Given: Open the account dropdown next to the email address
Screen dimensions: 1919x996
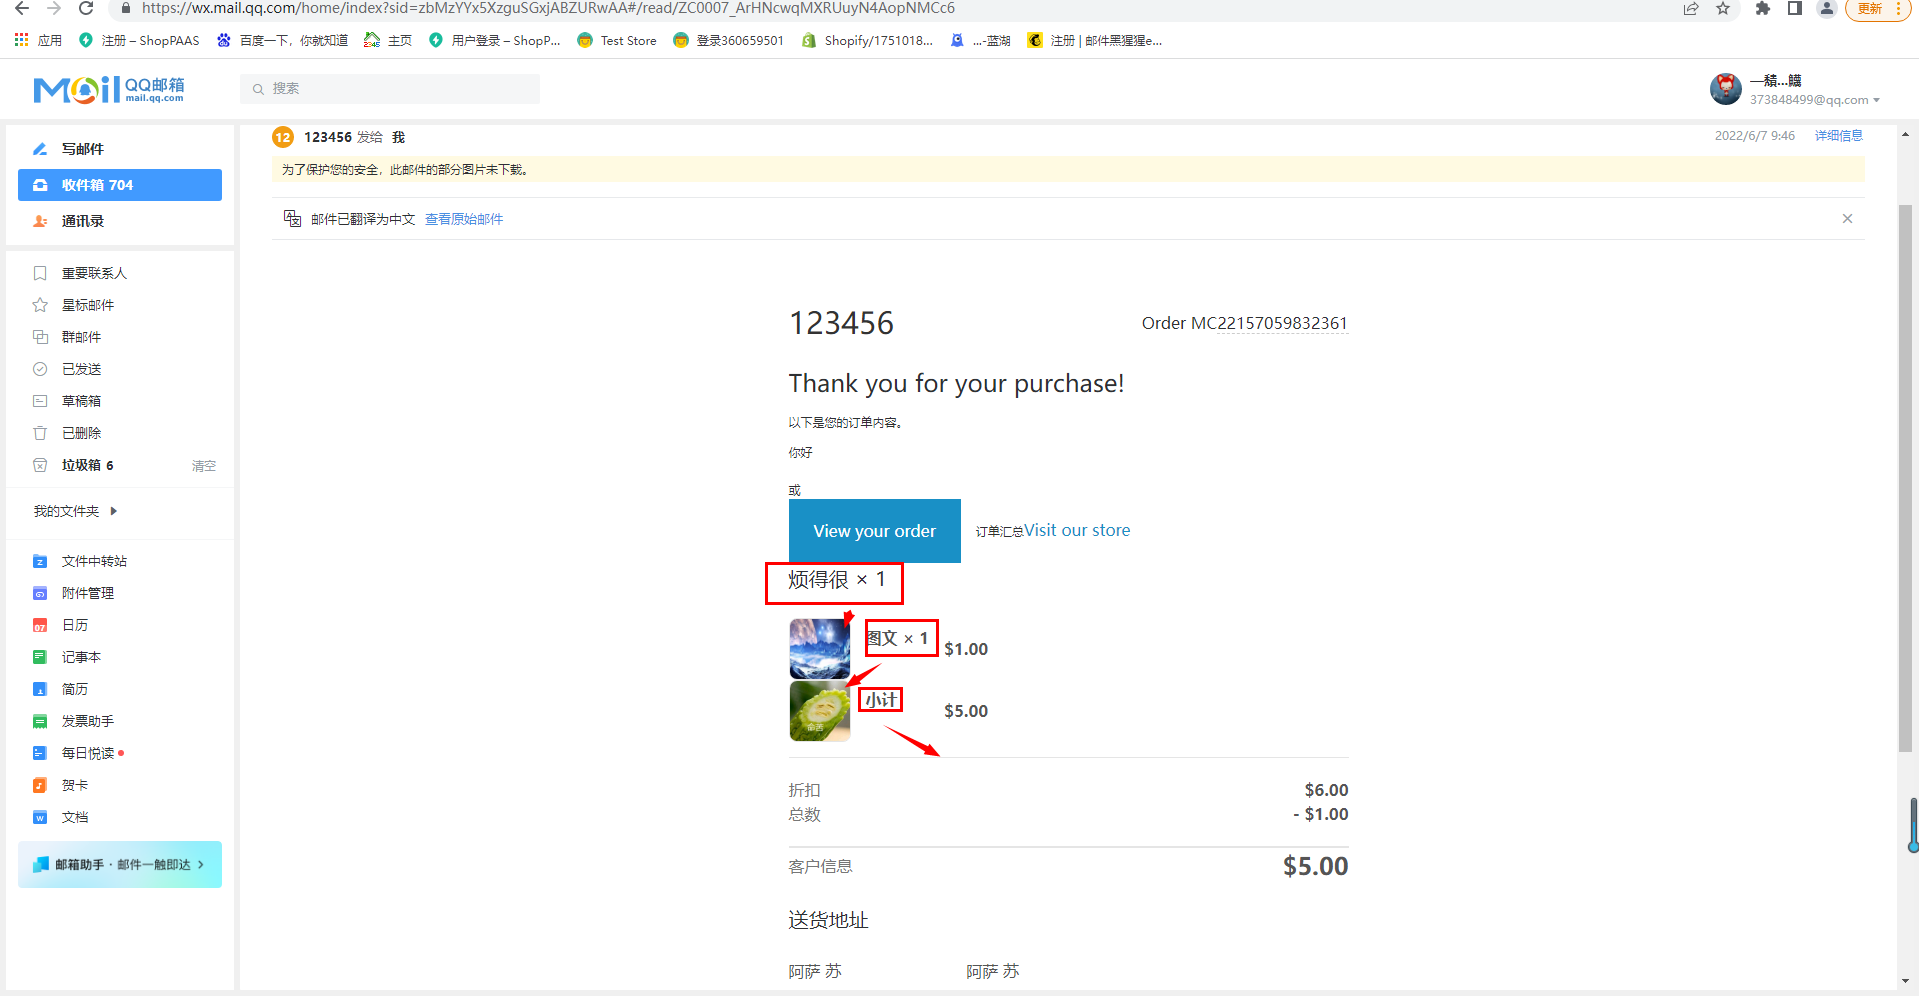Looking at the screenshot, I should coord(1876,100).
